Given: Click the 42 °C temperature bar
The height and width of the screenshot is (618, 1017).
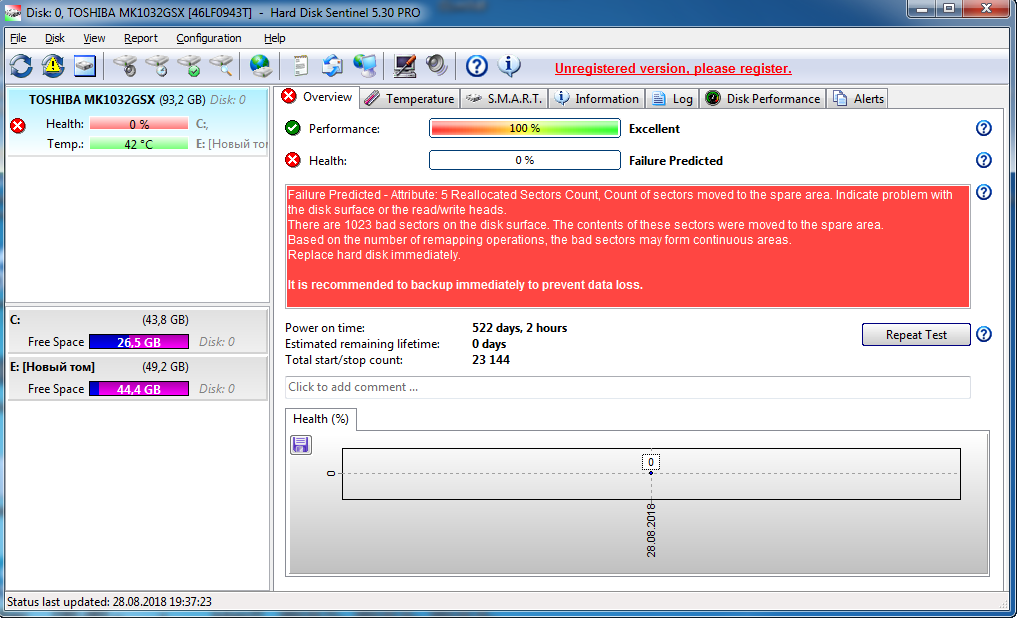Looking at the screenshot, I should [139, 144].
